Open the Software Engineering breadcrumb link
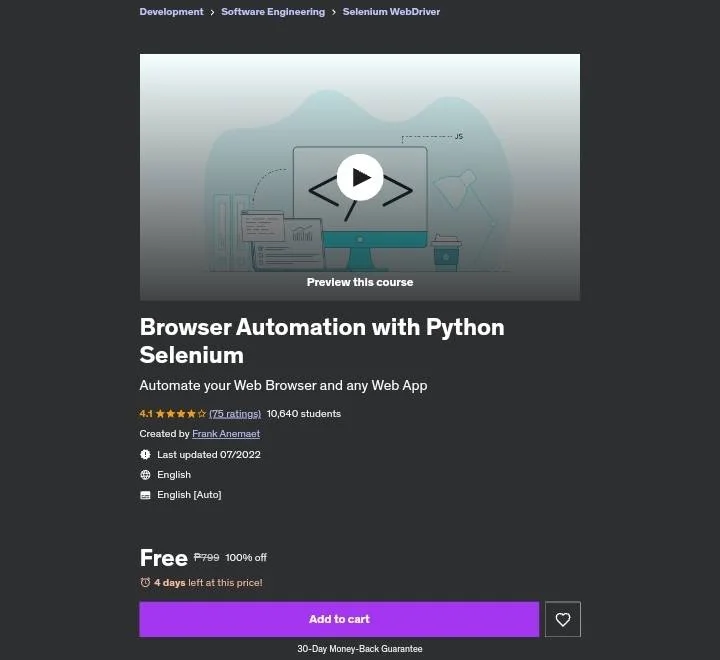Image resolution: width=720 pixels, height=660 pixels. point(273,11)
